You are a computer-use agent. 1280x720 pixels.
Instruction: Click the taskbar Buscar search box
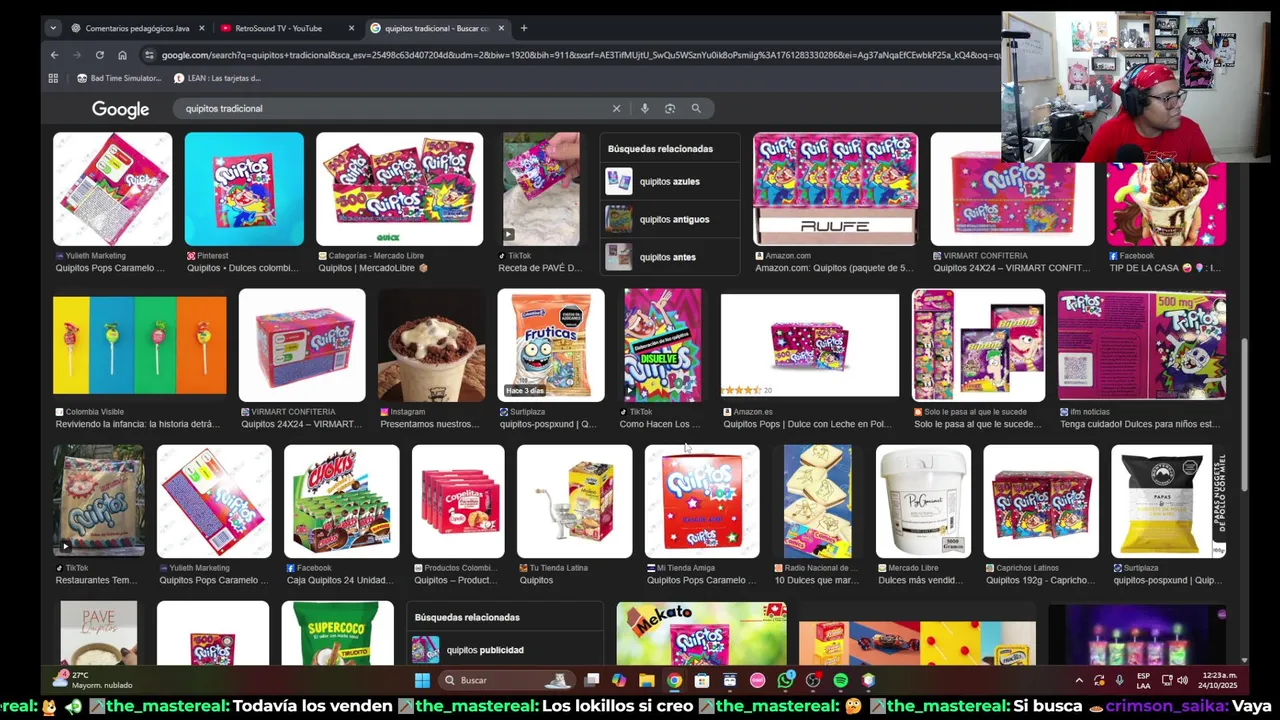pos(508,680)
